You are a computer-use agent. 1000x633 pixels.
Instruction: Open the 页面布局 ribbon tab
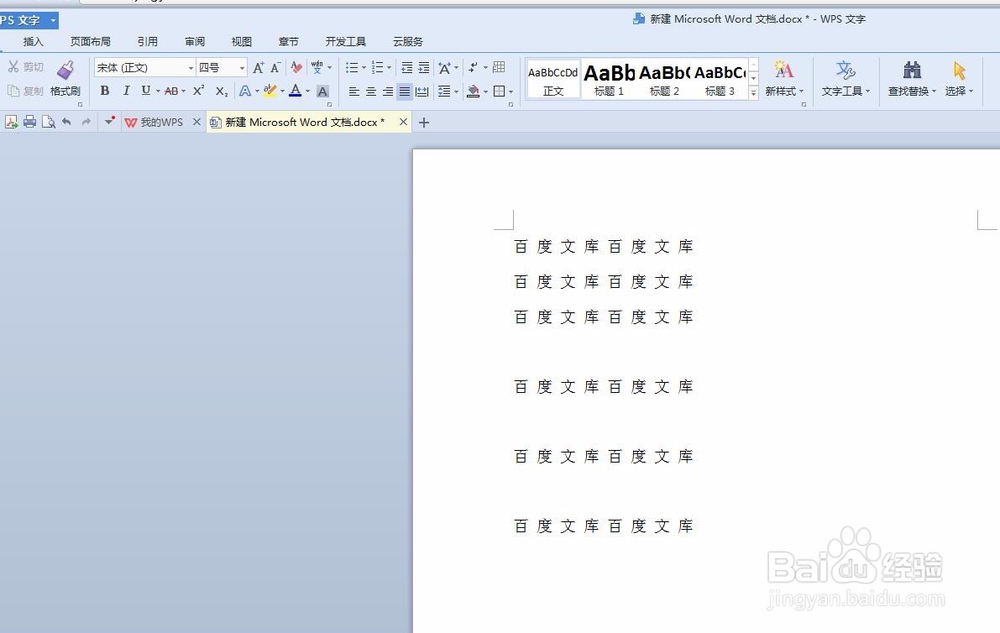pyautogui.click(x=90, y=41)
